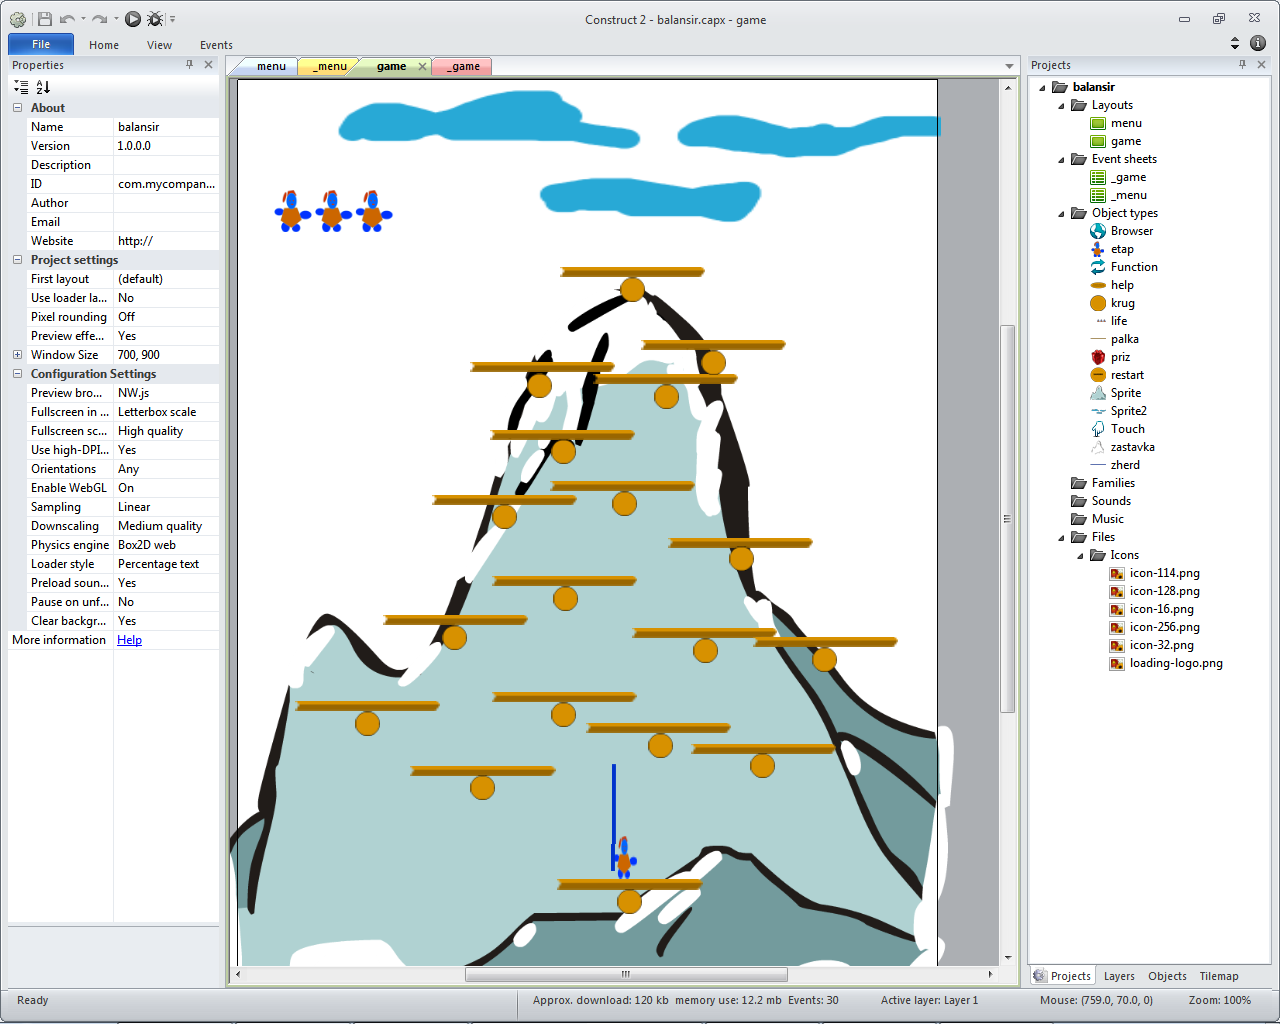This screenshot has width=1280, height=1024.
Task: Save the project with the toolbar disk icon
Action: pos(44,19)
